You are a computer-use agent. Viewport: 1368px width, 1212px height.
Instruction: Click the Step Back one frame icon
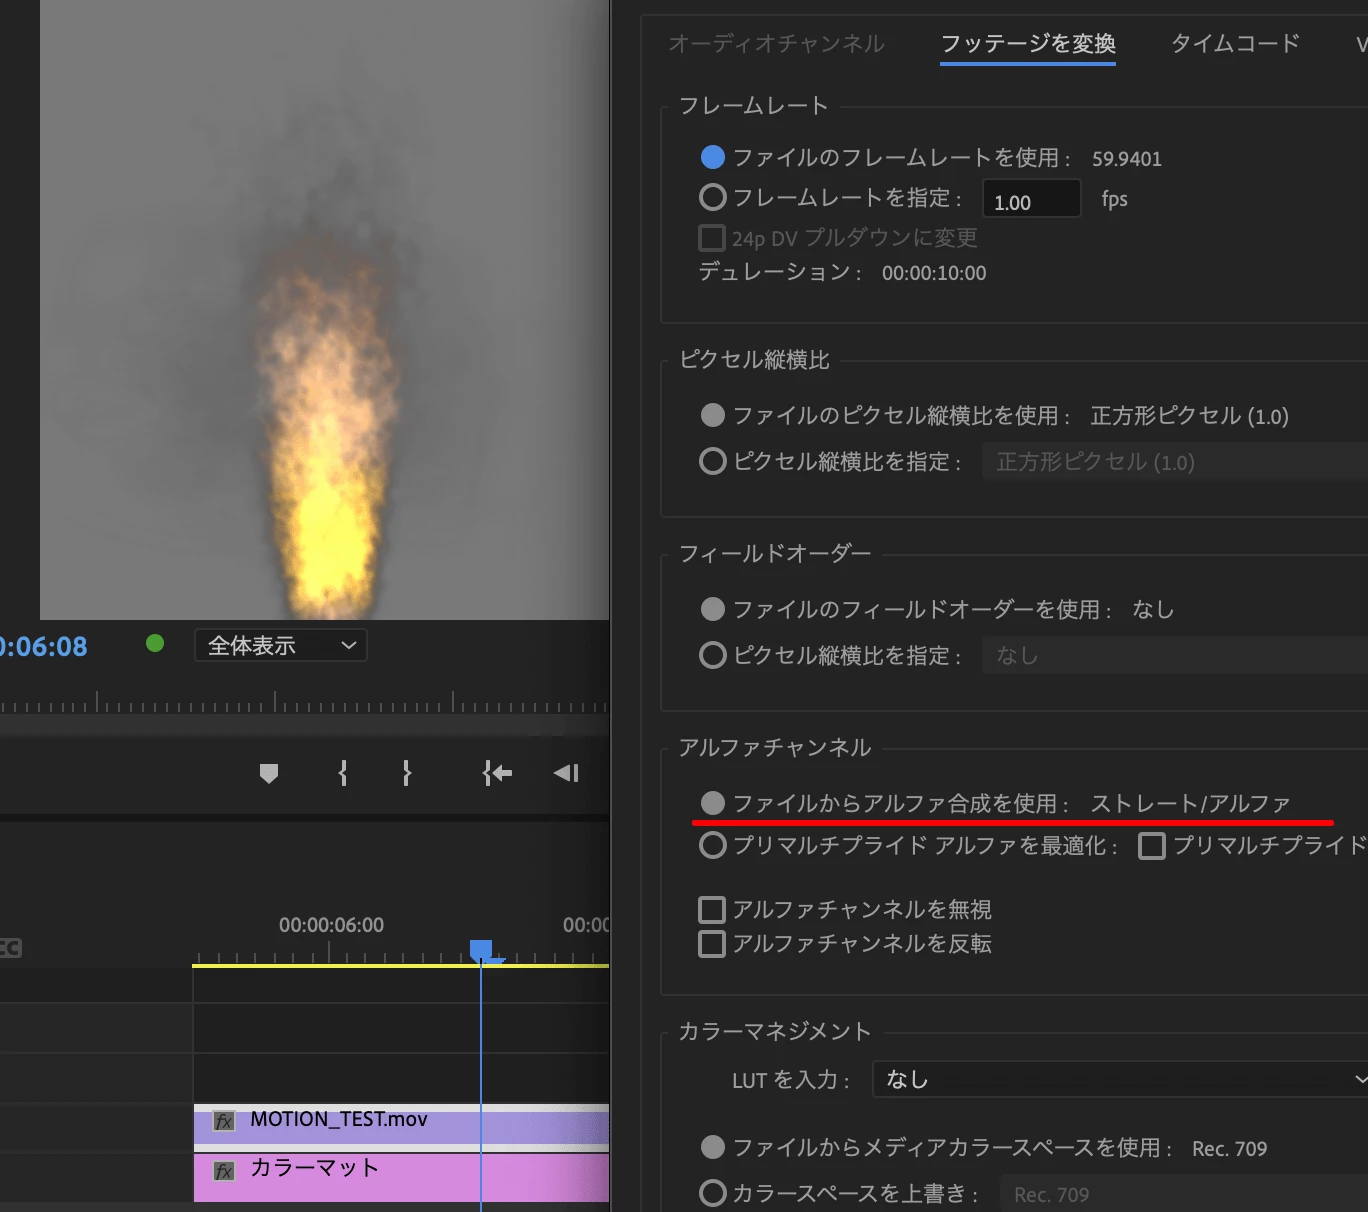[x=566, y=773]
